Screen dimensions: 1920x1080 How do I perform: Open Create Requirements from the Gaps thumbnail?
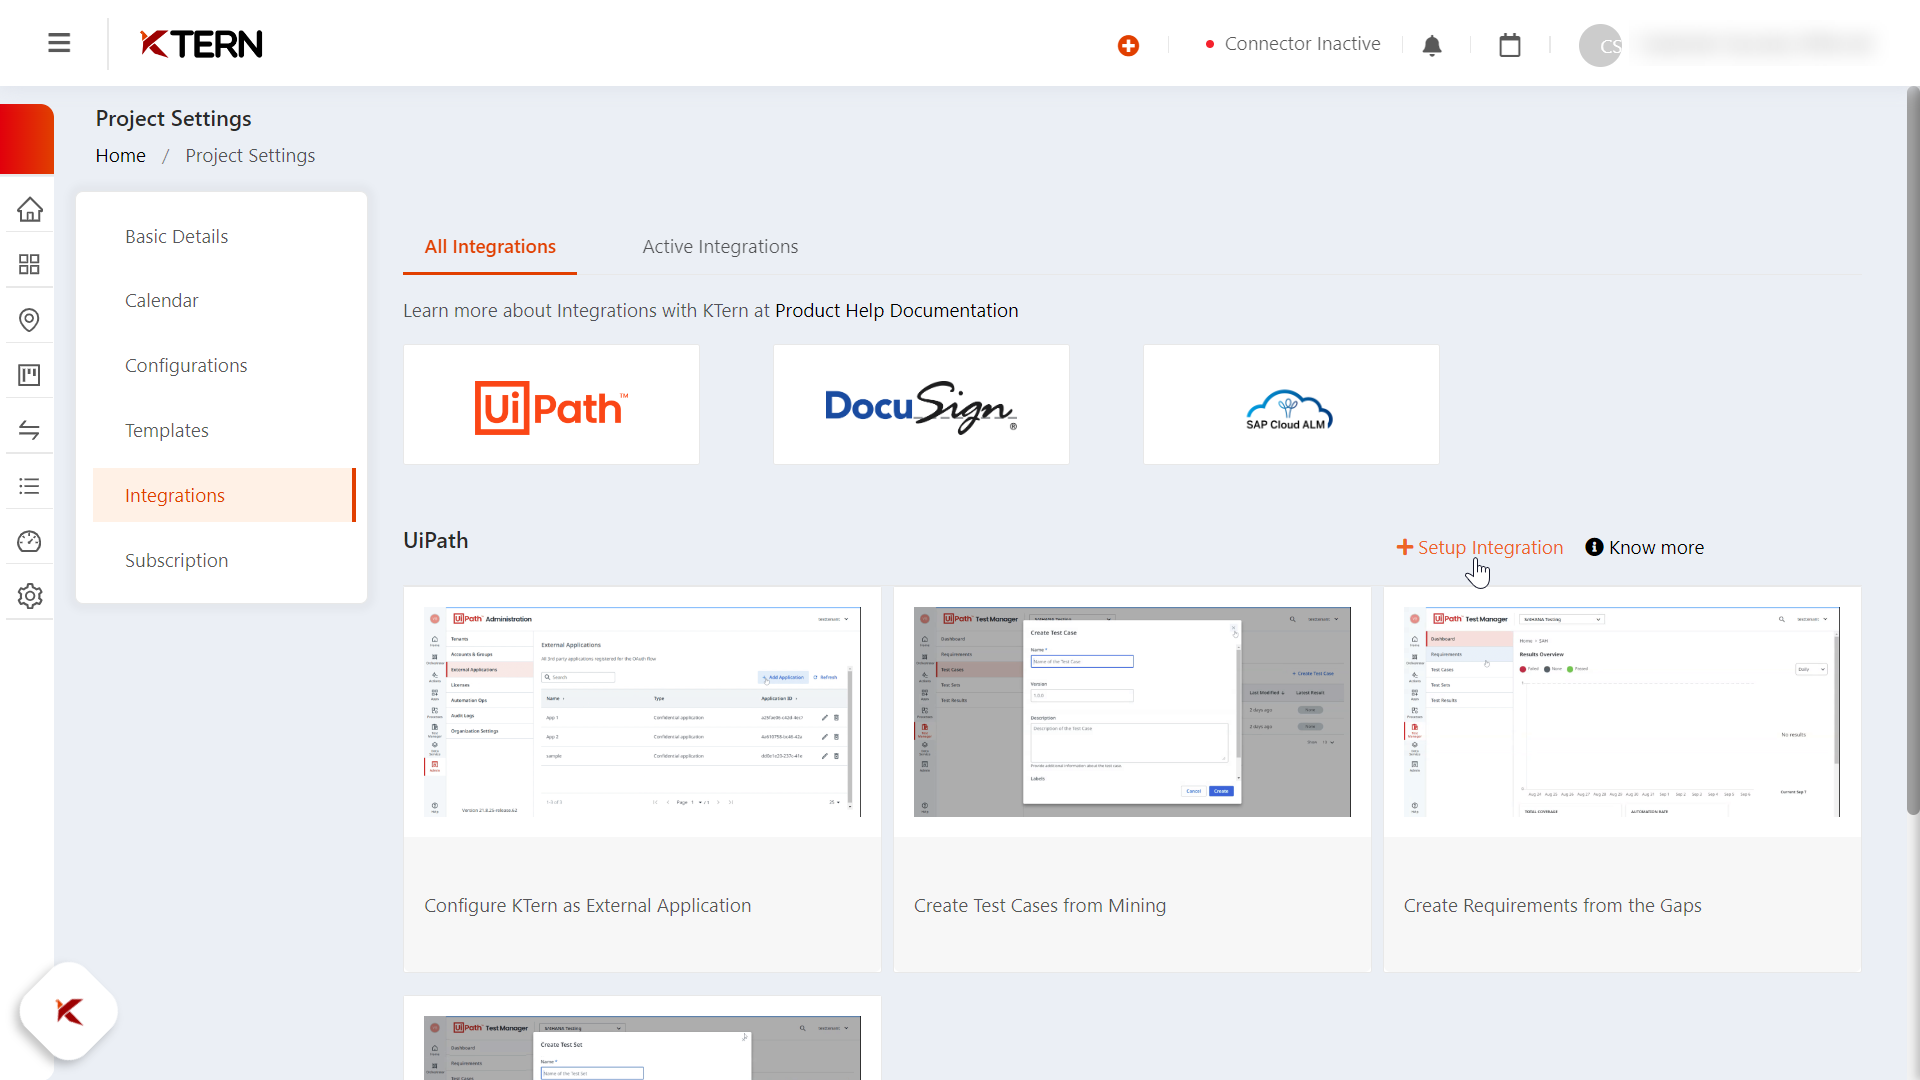tap(1622, 712)
